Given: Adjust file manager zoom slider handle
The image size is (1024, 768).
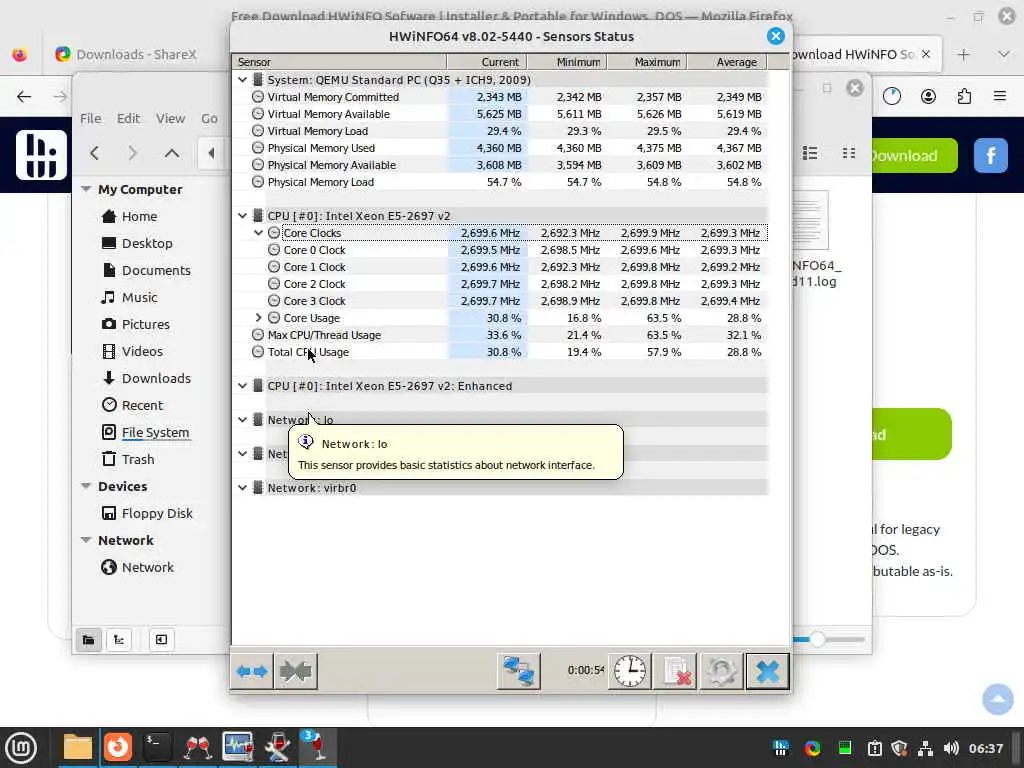Looking at the screenshot, I should 817,639.
